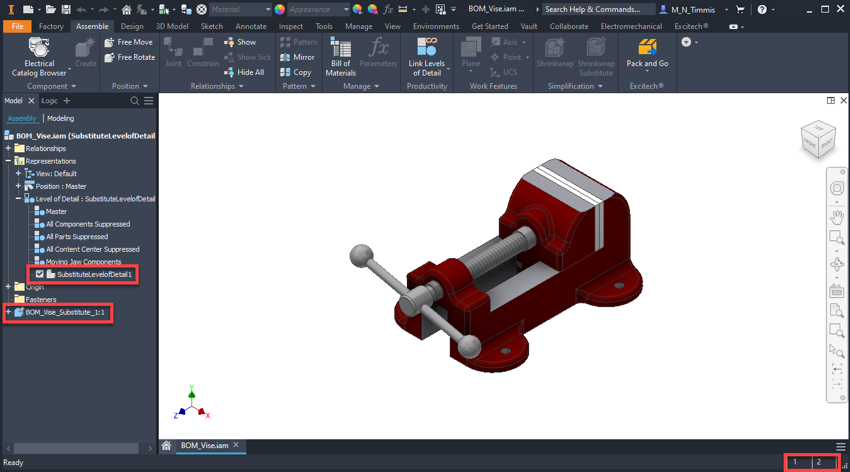Close the BOM_Vise.iam document tab

pos(236,445)
